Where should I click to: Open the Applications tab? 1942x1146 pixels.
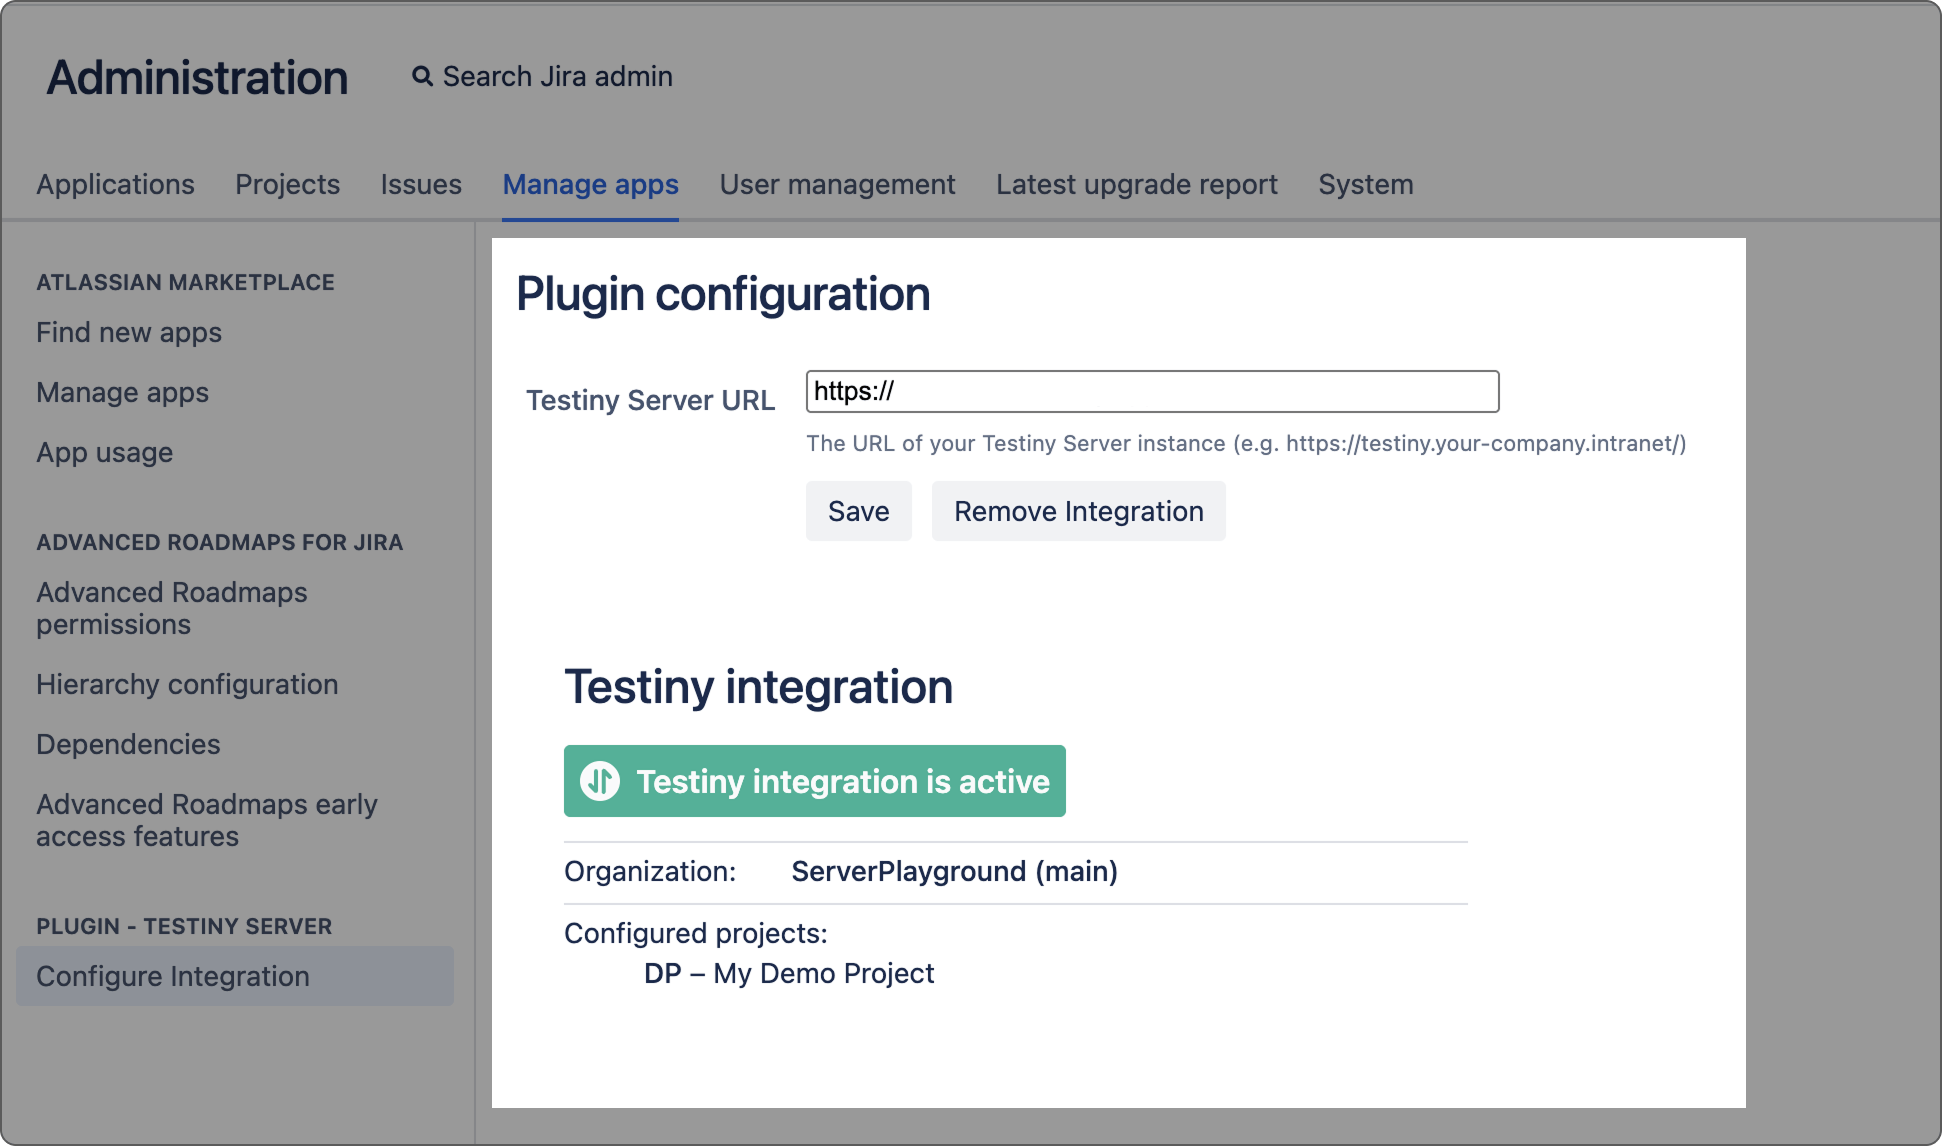[x=115, y=184]
